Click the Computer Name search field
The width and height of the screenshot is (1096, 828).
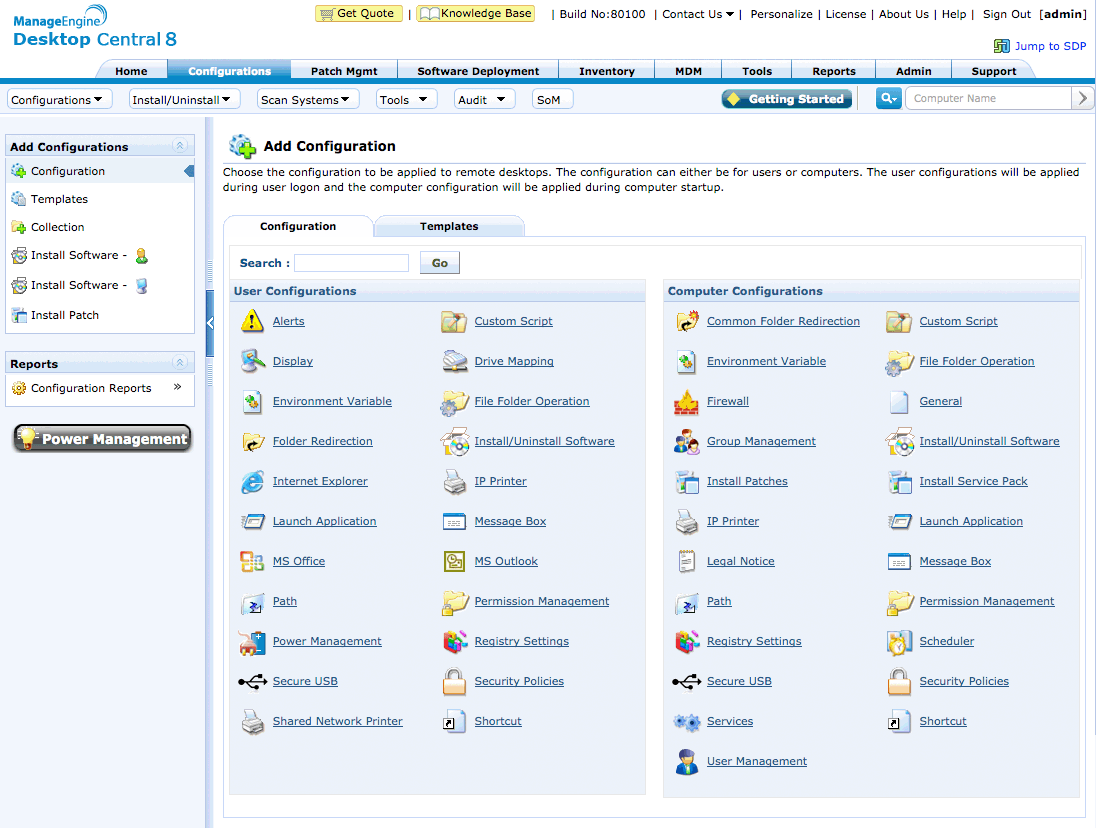pos(988,99)
